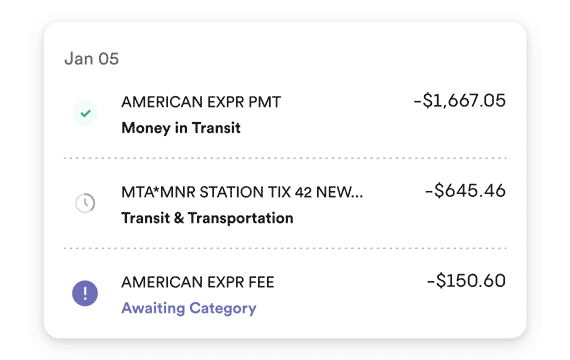
Task: Click the green checkmark cleared icon
Action: 85,113
